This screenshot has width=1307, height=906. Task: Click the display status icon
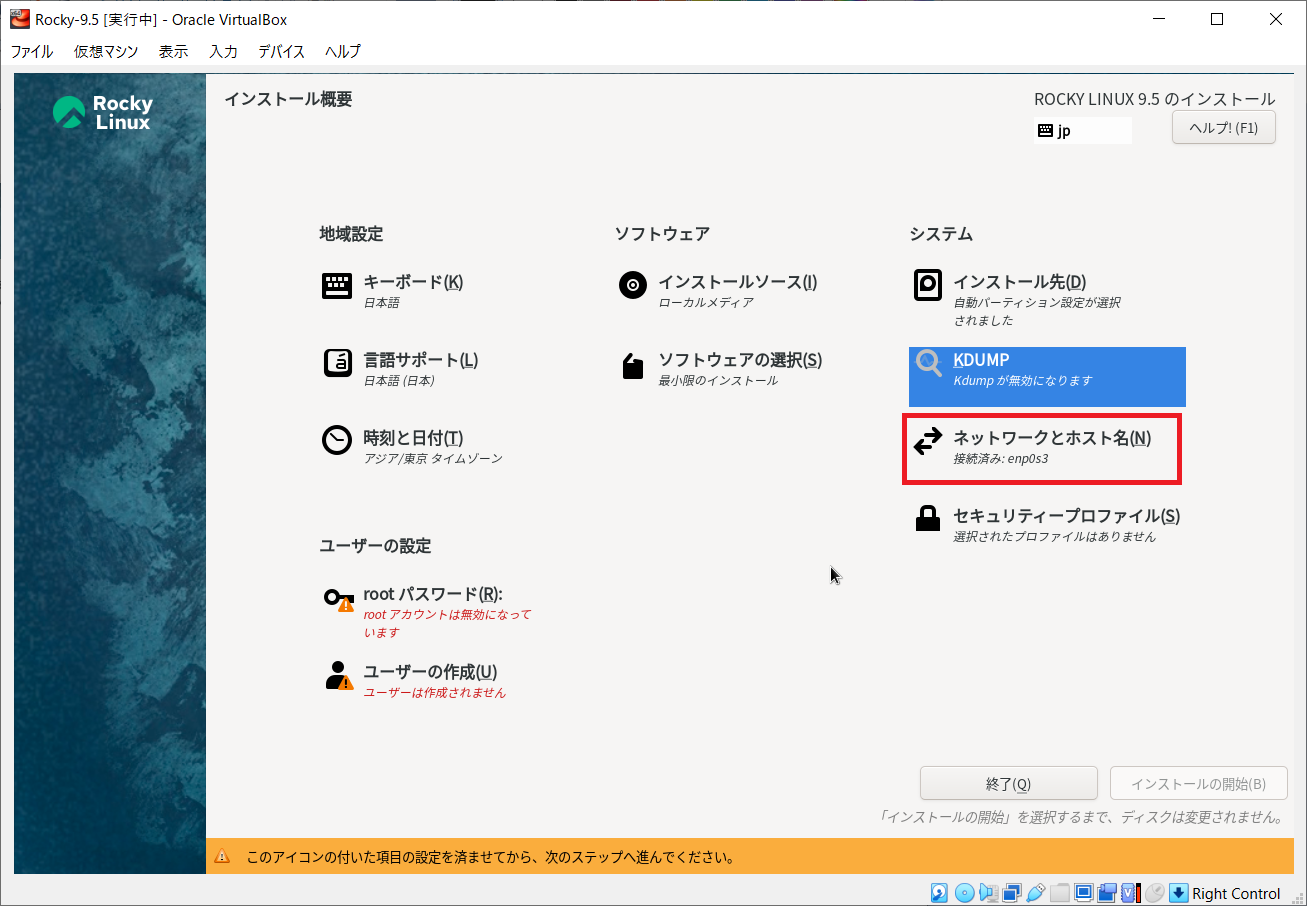[x=1084, y=893]
